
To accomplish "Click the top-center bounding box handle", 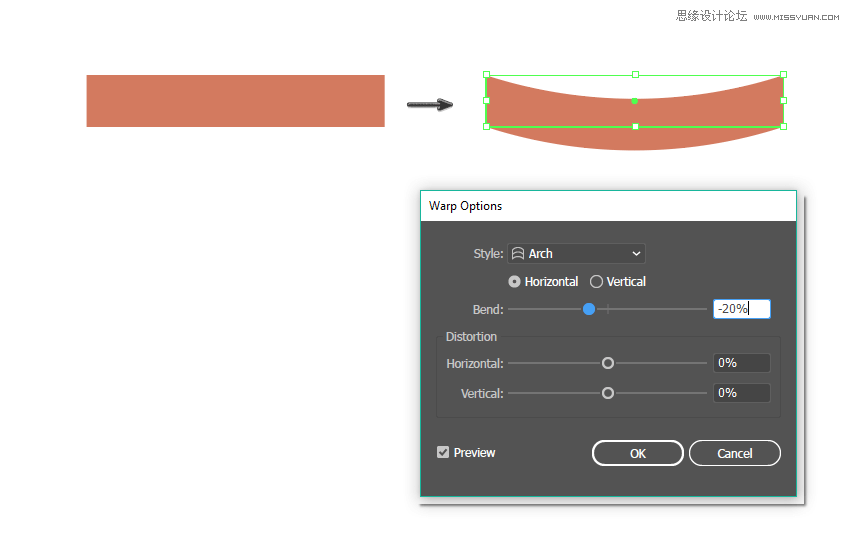I will click(x=635, y=74).
